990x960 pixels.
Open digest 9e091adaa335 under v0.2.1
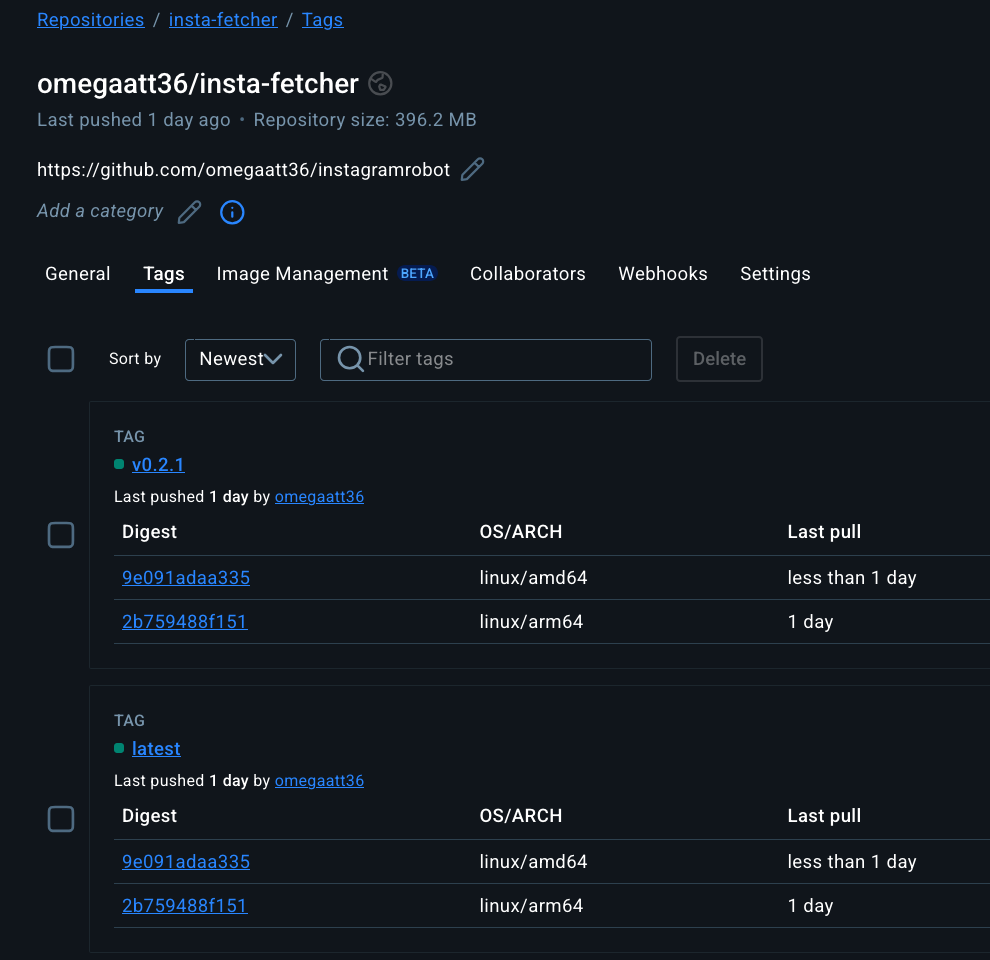[x=186, y=578]
